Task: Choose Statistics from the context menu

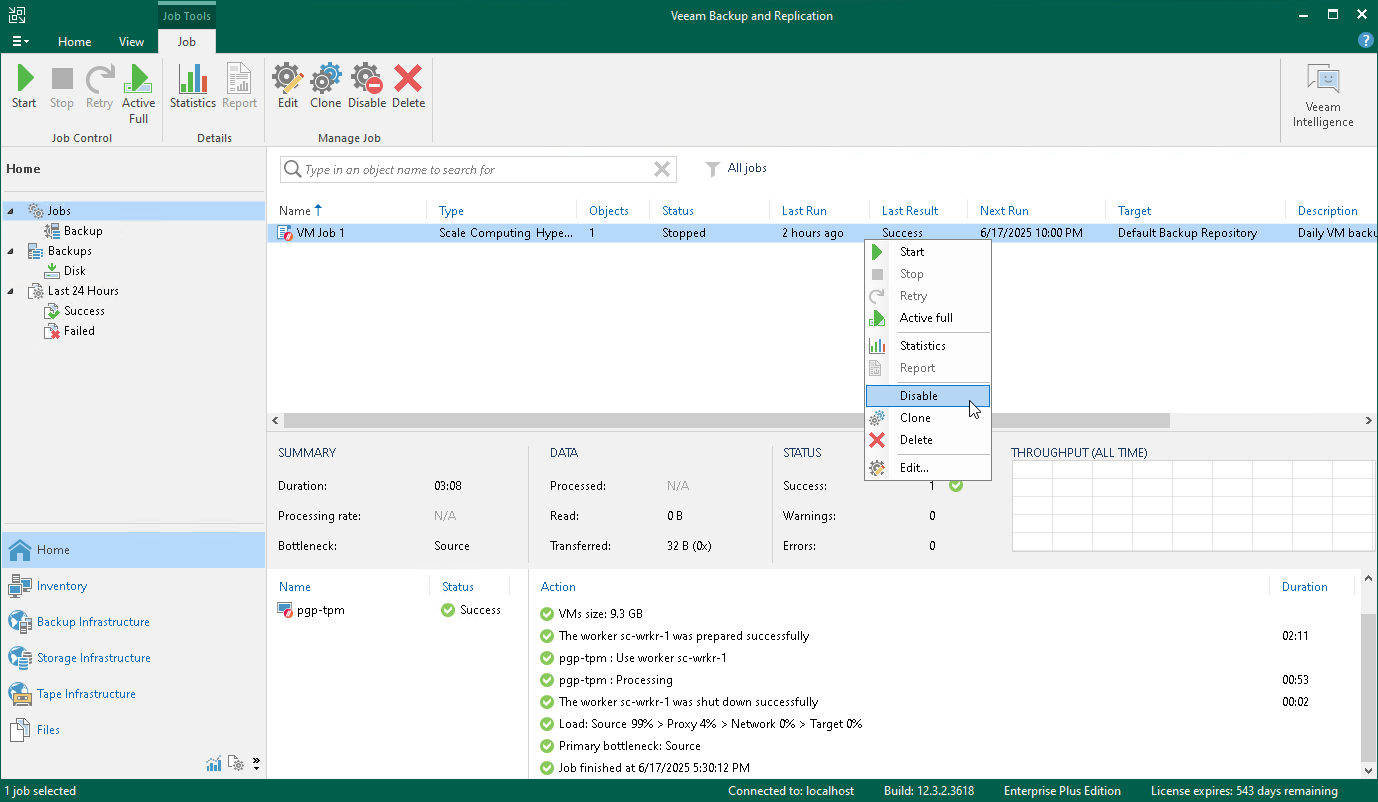Action: click(928, 346)
